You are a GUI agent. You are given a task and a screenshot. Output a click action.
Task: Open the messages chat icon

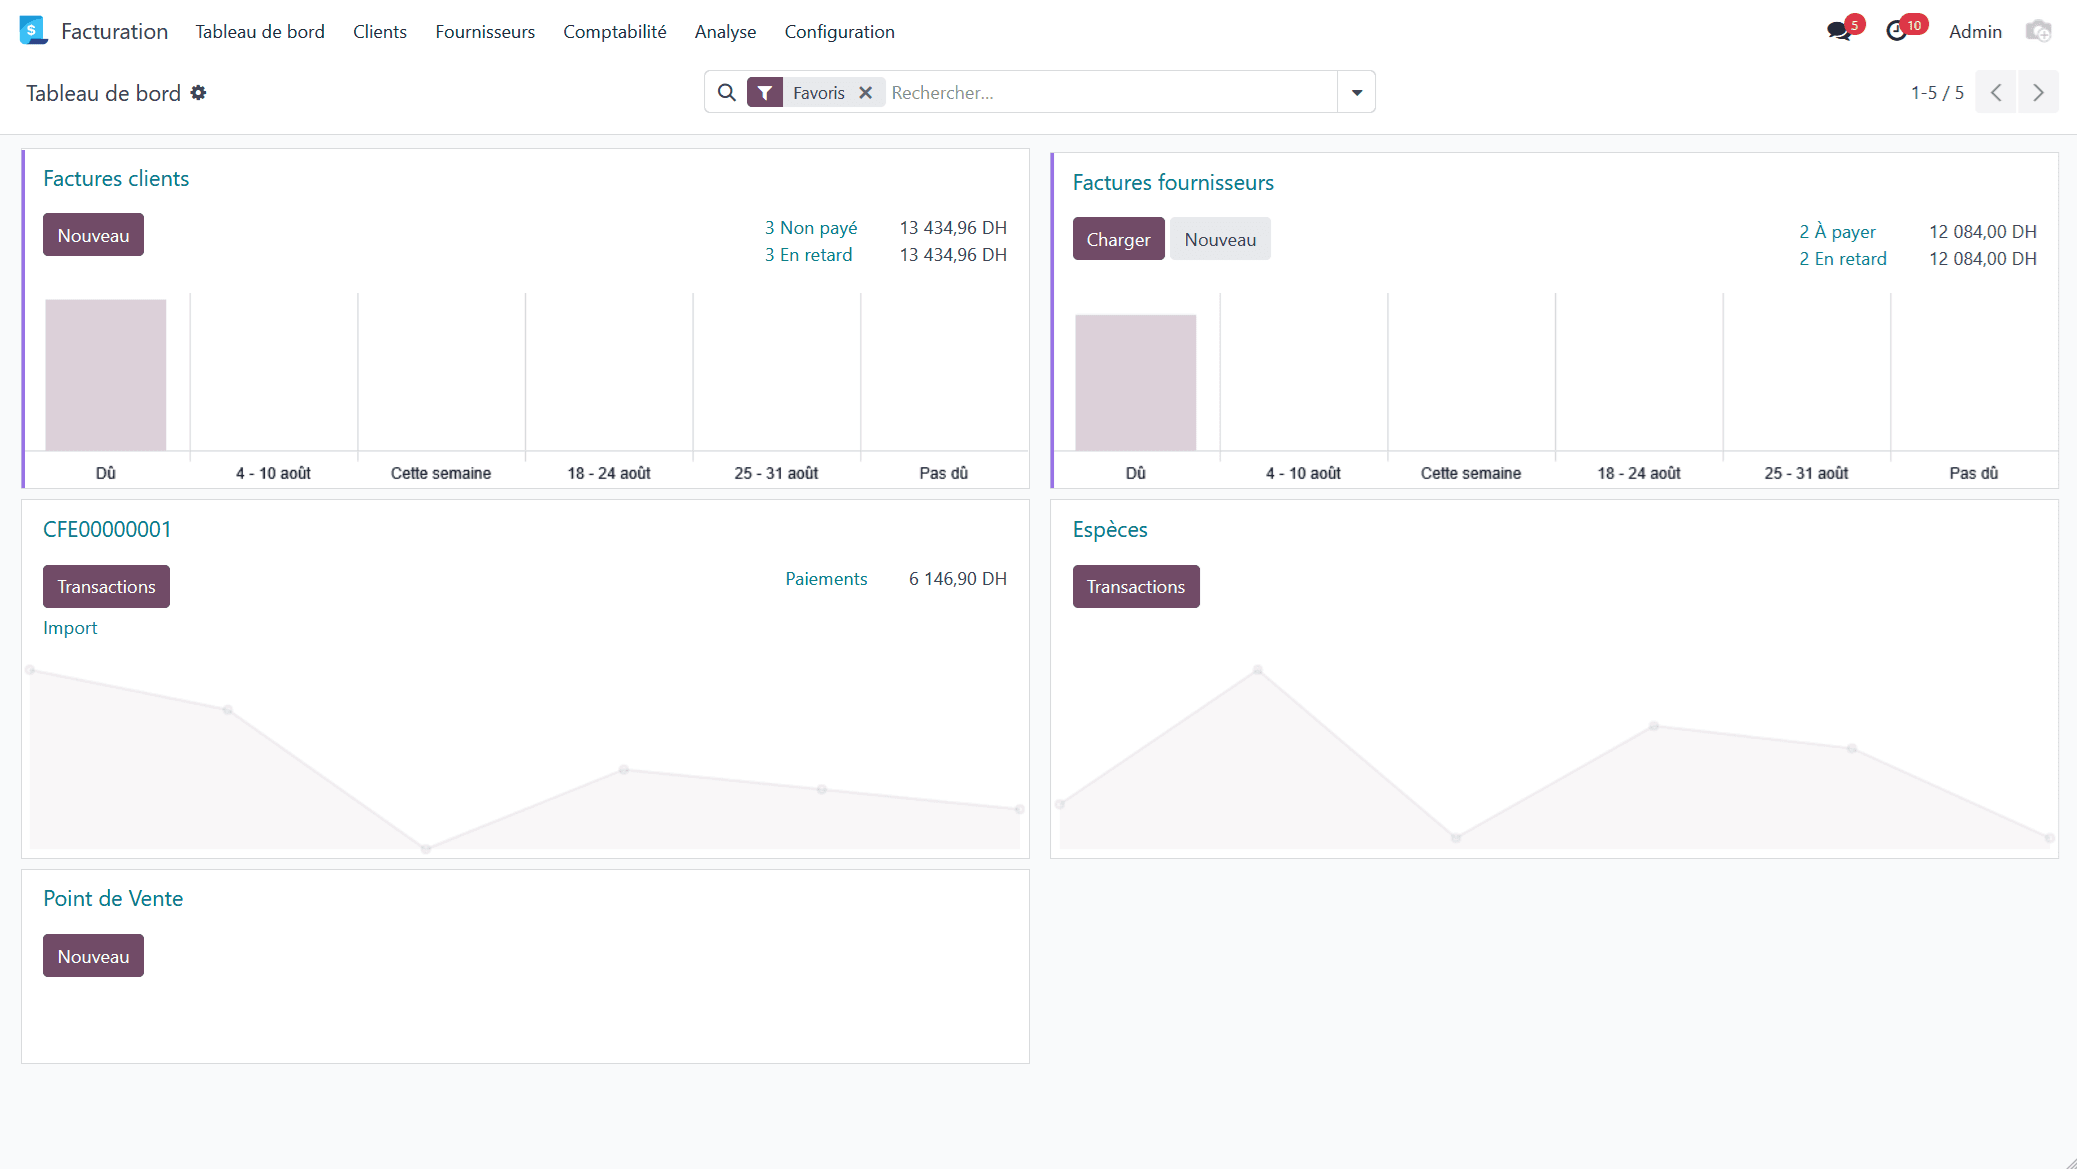[x=1838, y=32]
